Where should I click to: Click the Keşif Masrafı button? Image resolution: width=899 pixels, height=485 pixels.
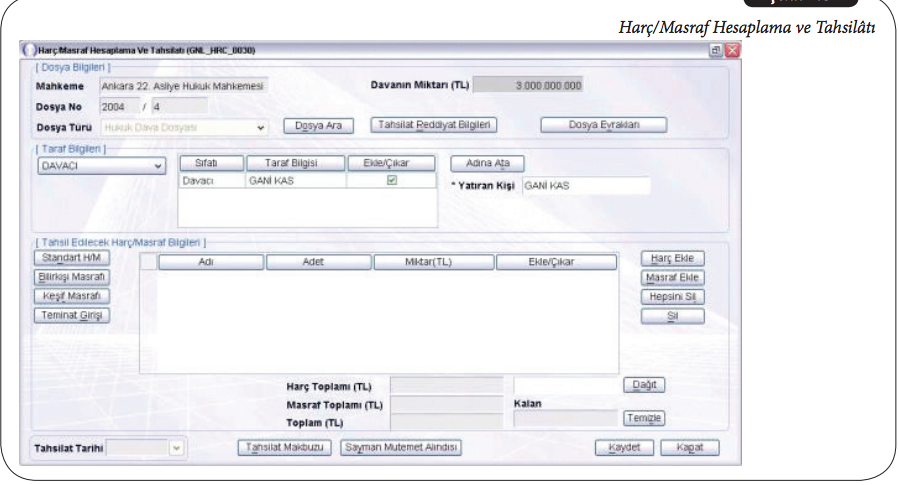[70, 297]
